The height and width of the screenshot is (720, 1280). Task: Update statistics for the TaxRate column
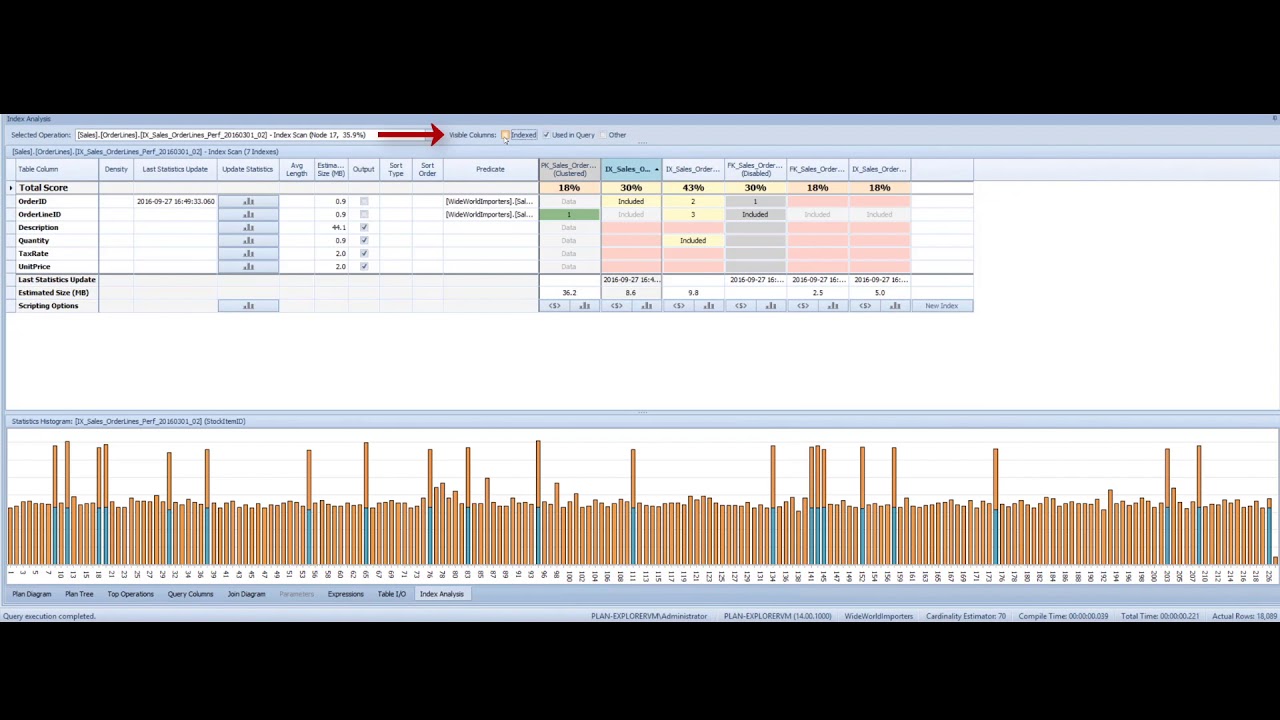[248, 254]
